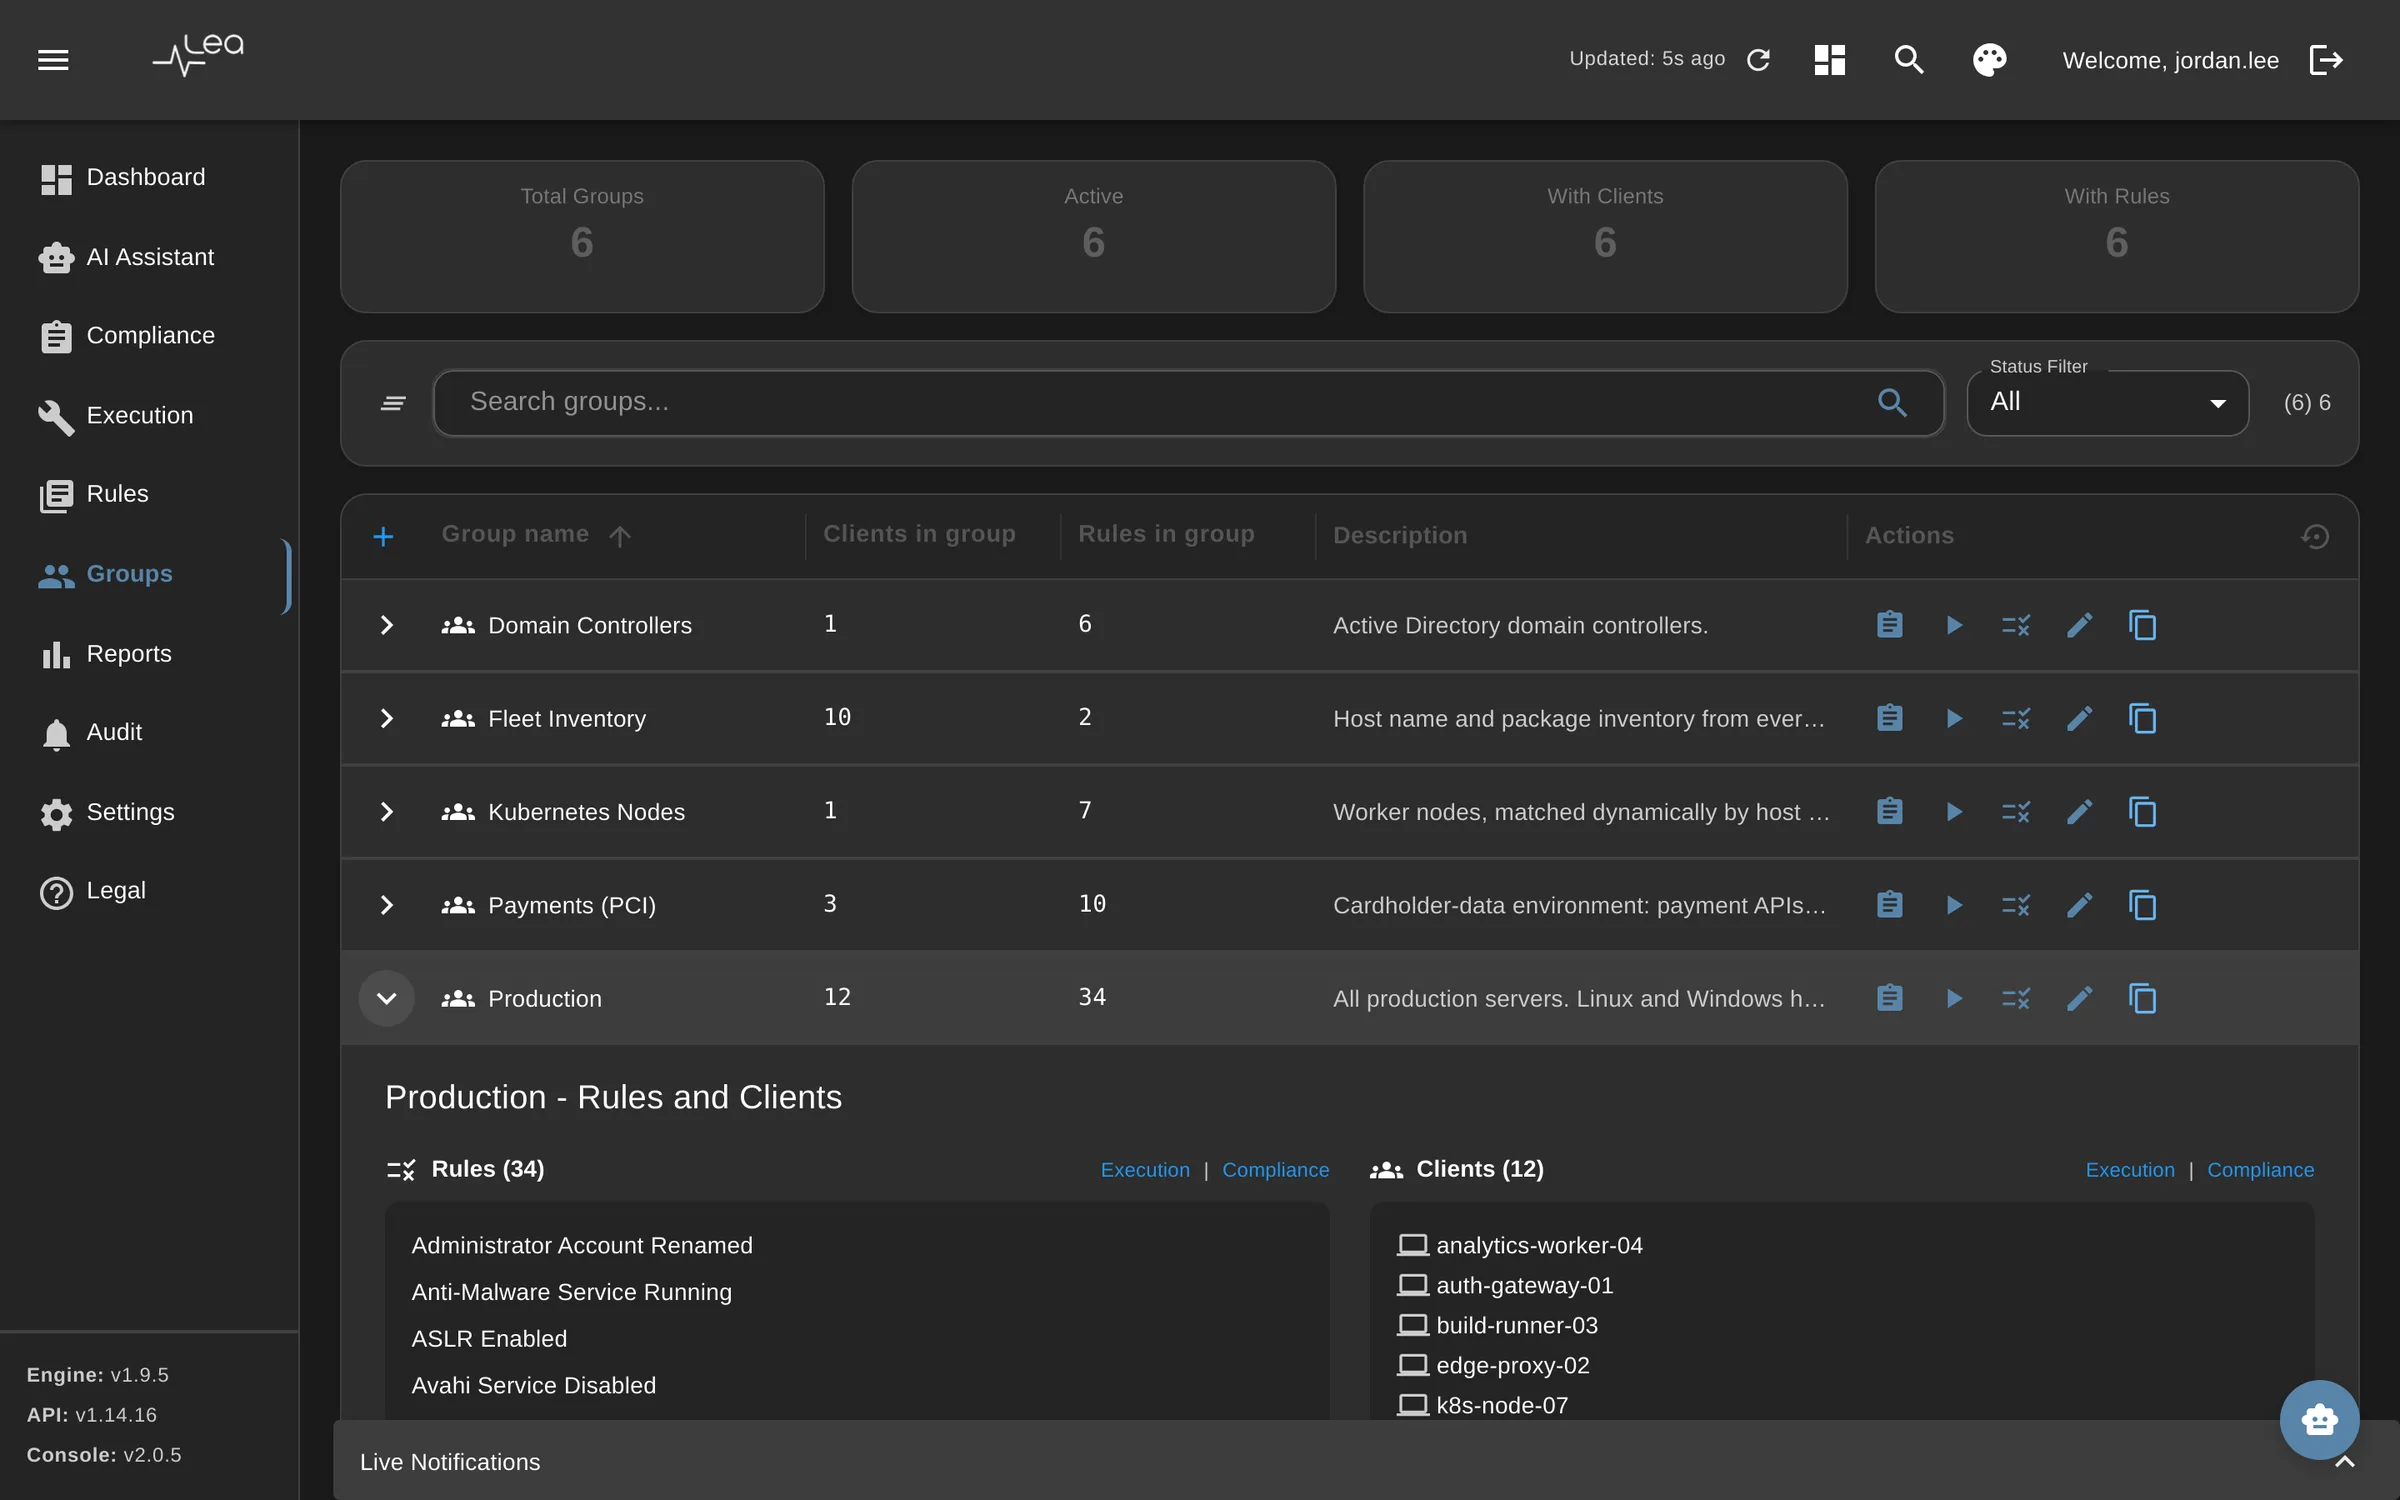Screen dimensions: 2400x1500
Task: Open the dashboard layout grid icon
Action: point(1829,60)
